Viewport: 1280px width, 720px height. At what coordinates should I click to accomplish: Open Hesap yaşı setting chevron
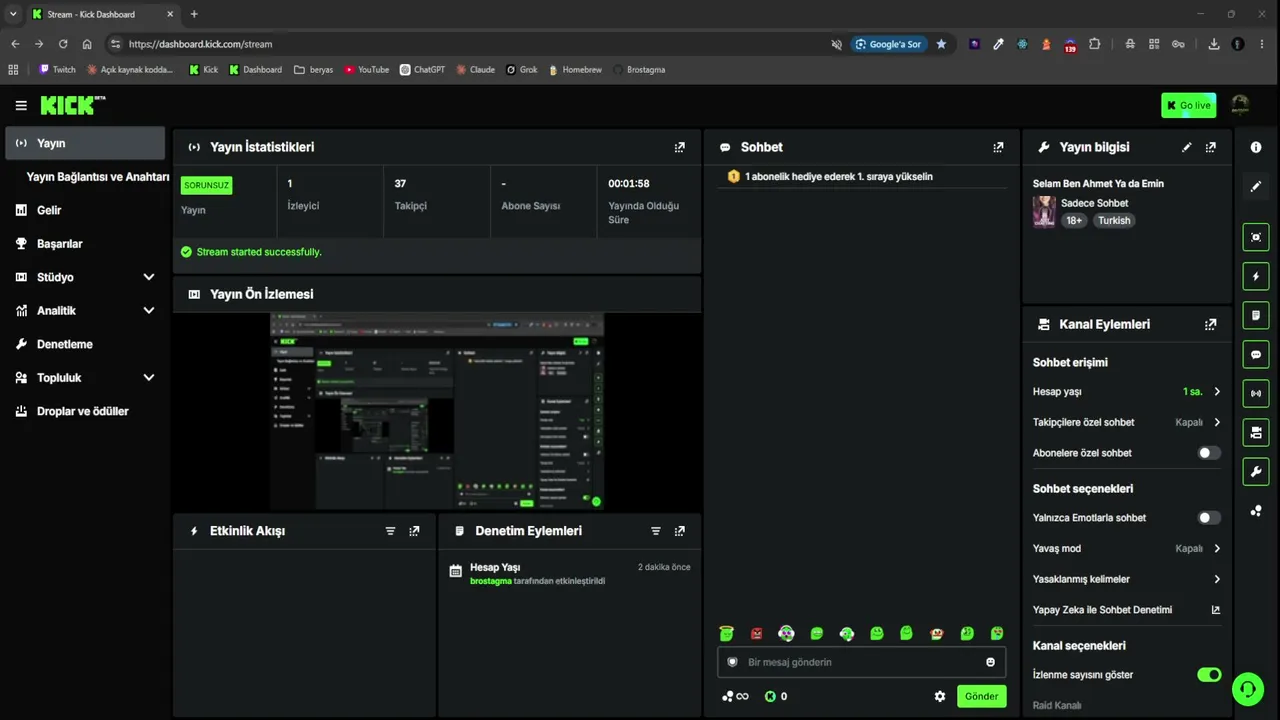click(x=1217, y=392)
